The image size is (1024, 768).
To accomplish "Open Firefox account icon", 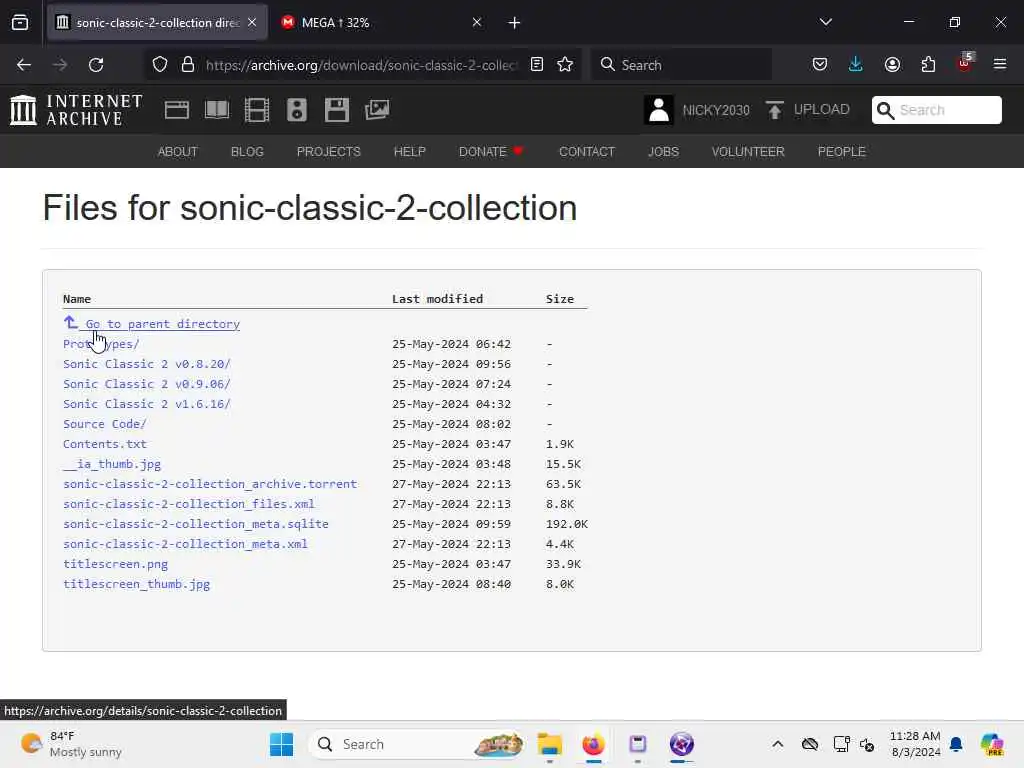I will click(x=892, y=65).
